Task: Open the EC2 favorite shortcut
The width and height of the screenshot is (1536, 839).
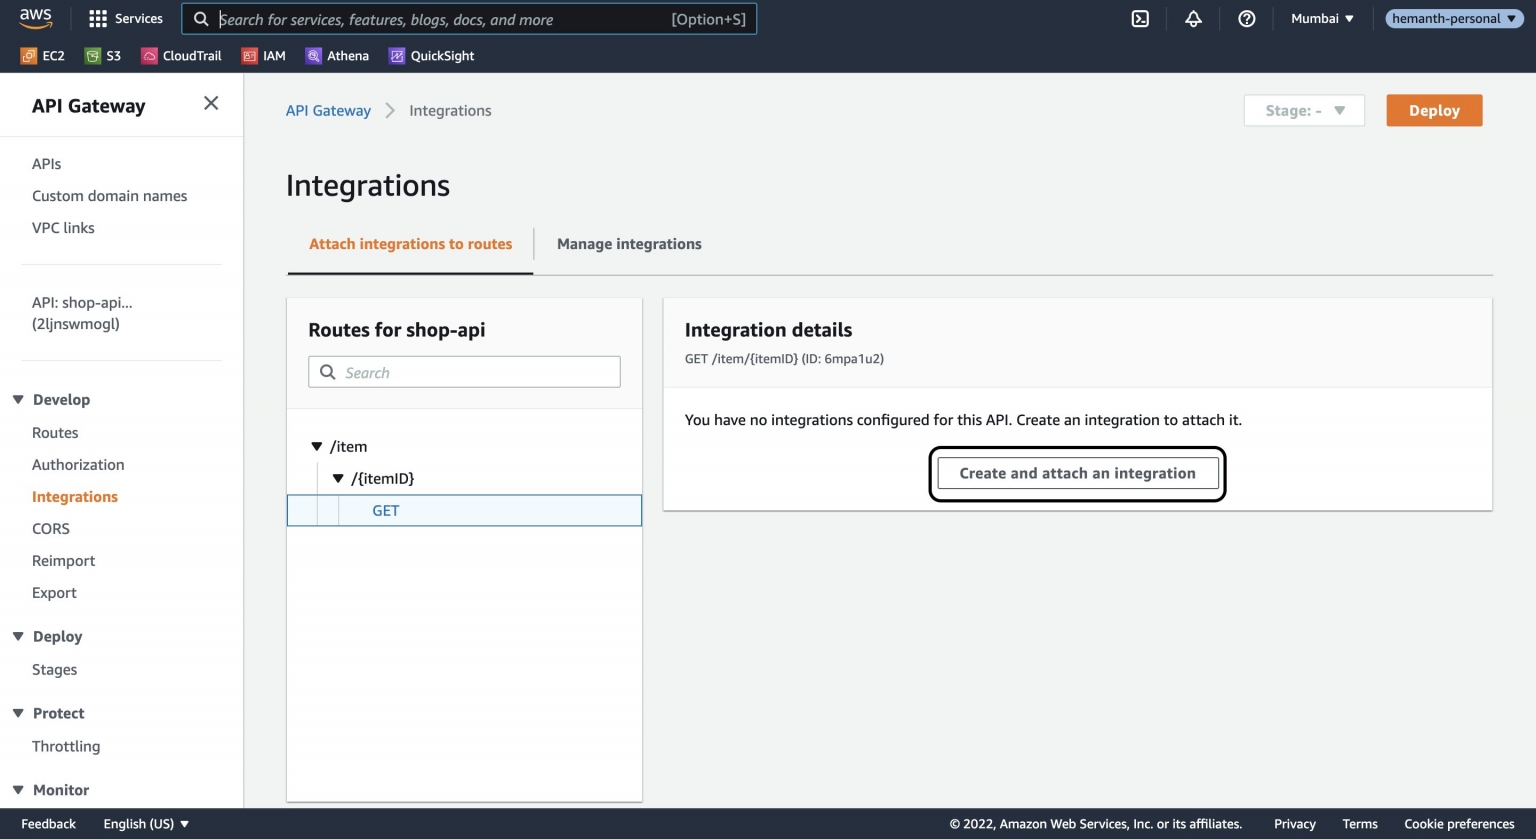Action: tap(41, 55)
